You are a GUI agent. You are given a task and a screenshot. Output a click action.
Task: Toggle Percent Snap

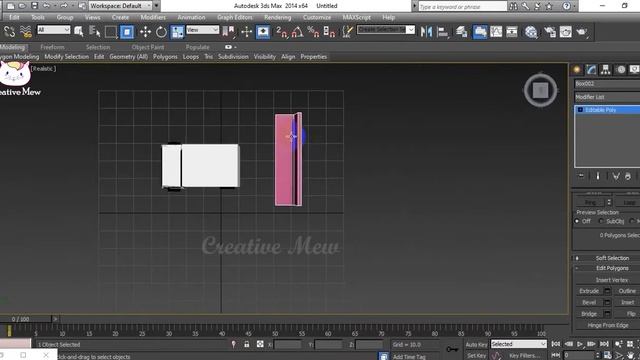click(313, 31)
